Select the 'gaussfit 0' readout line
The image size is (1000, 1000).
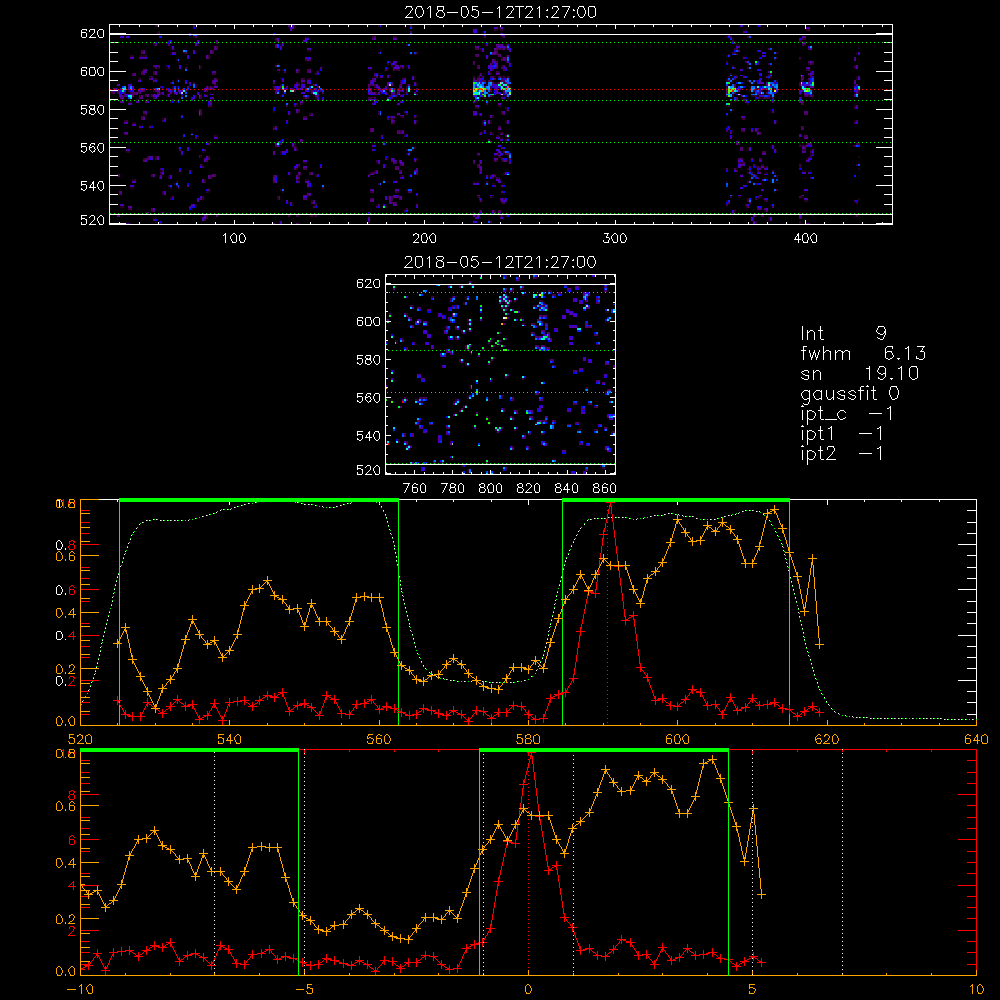tap(850, 393)
